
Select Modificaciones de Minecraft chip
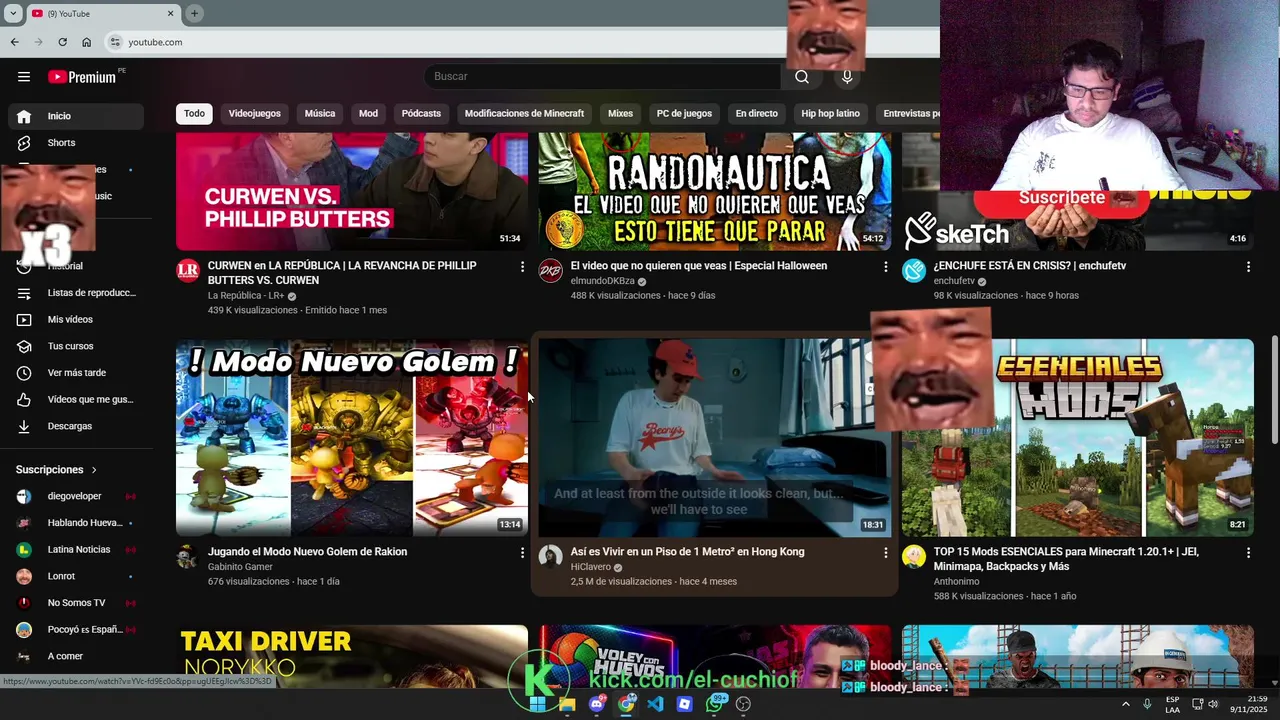[x=524, y=114]
